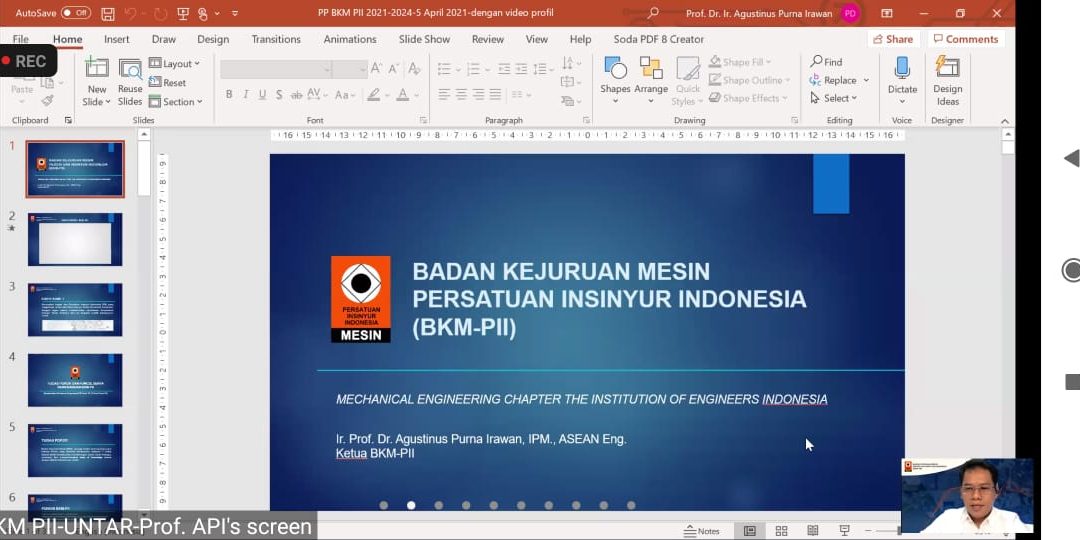Select slide 4 thumbnail

(75, 380)
